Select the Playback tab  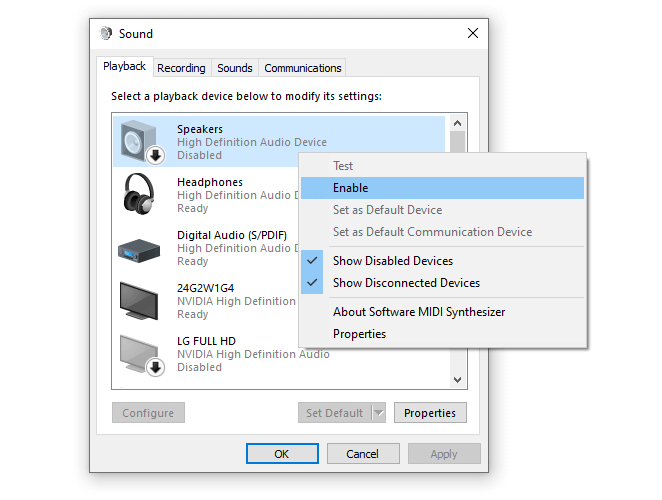(x=125, y=66)
